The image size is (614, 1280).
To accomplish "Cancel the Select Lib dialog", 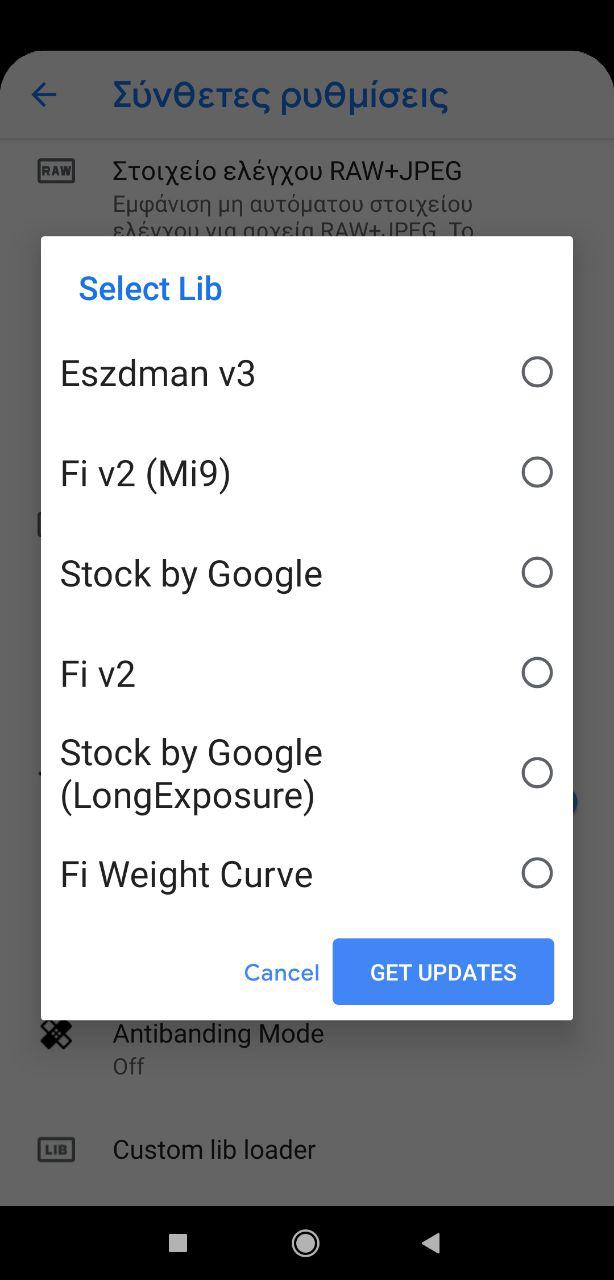I will pos(281,973).
